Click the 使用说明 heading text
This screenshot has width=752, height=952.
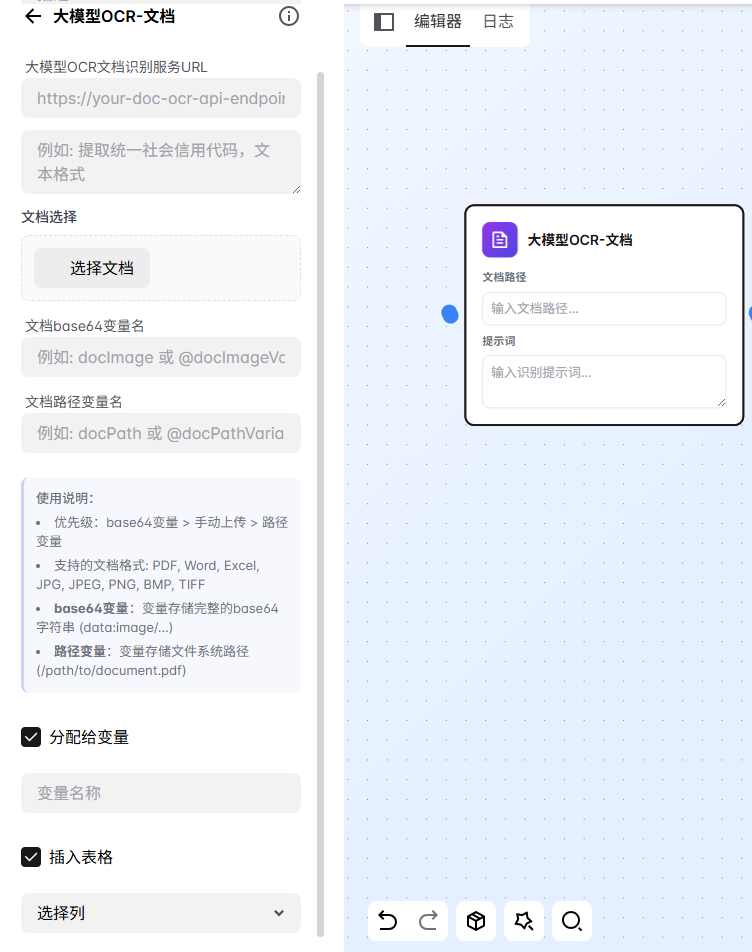click(64, 498)
